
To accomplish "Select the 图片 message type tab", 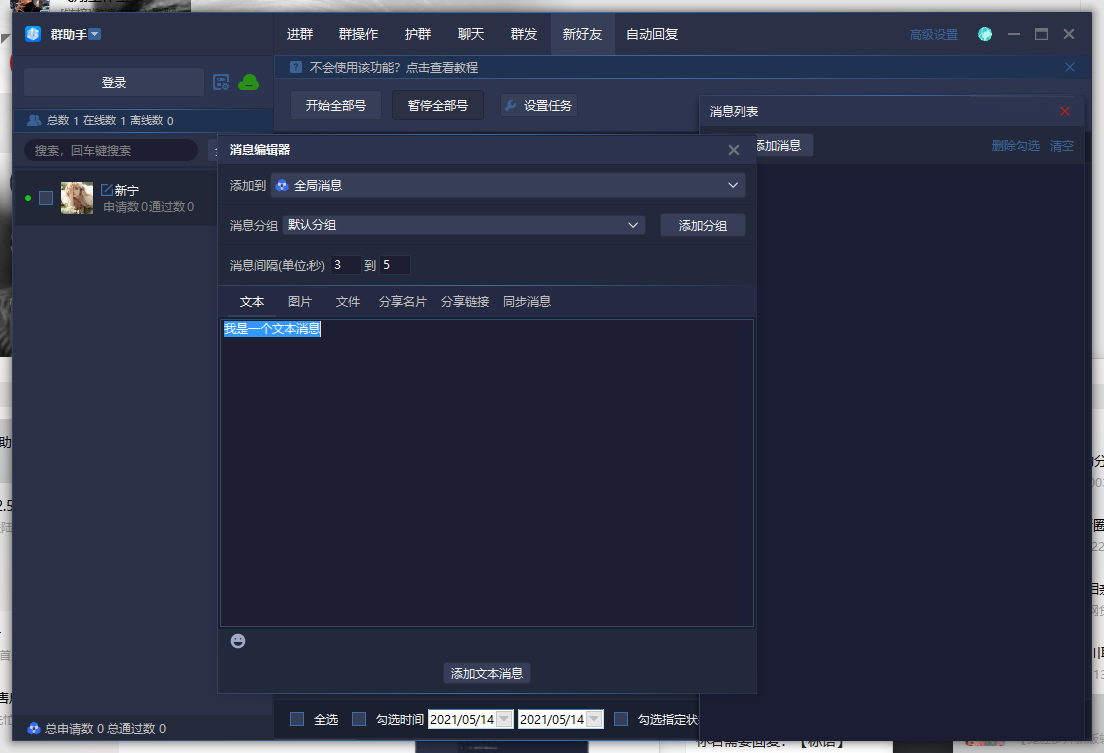I will [300, 301].
